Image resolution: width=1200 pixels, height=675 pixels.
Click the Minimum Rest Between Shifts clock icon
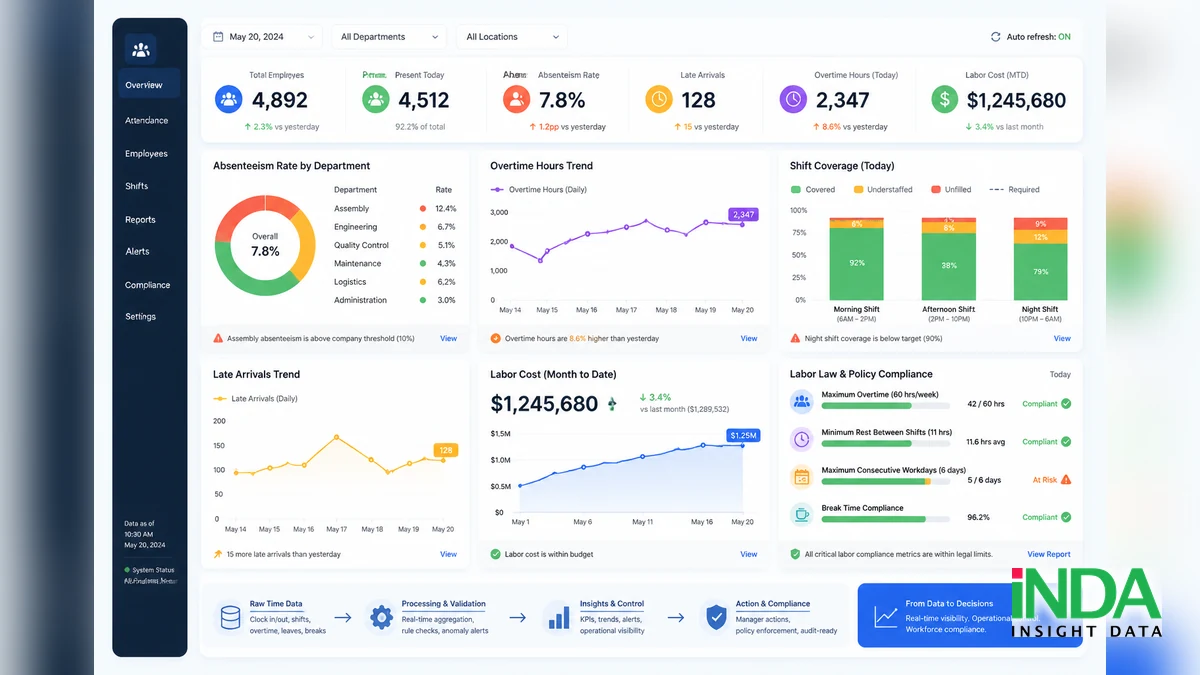coord(801,440)
